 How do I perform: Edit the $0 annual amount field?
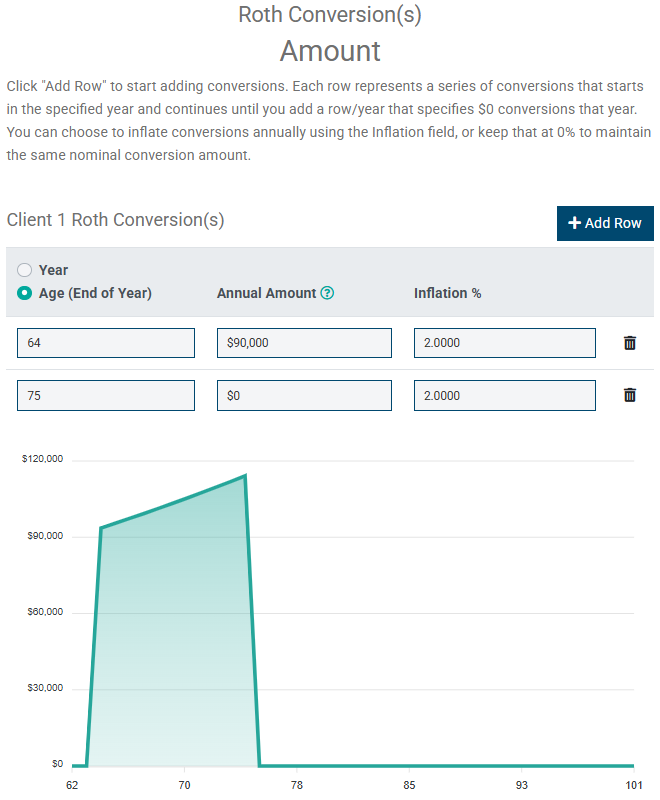(303, 395)
